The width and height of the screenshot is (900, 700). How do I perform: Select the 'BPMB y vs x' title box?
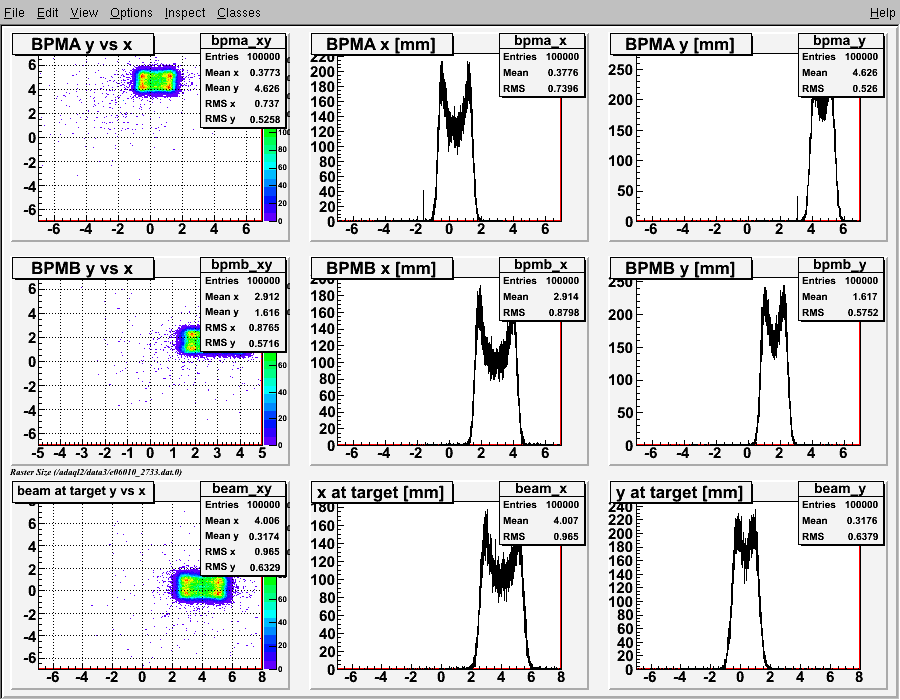(83, 268)
